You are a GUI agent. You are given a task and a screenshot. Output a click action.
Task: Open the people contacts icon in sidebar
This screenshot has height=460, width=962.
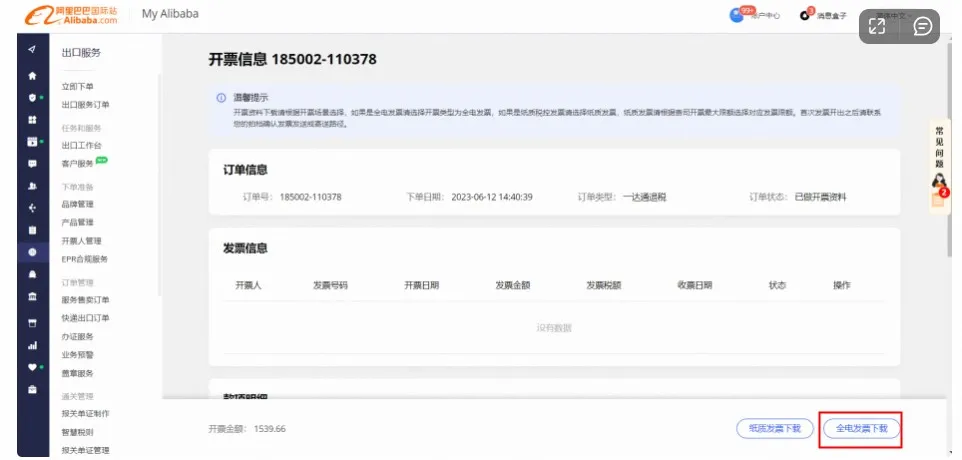coord(33,186)
